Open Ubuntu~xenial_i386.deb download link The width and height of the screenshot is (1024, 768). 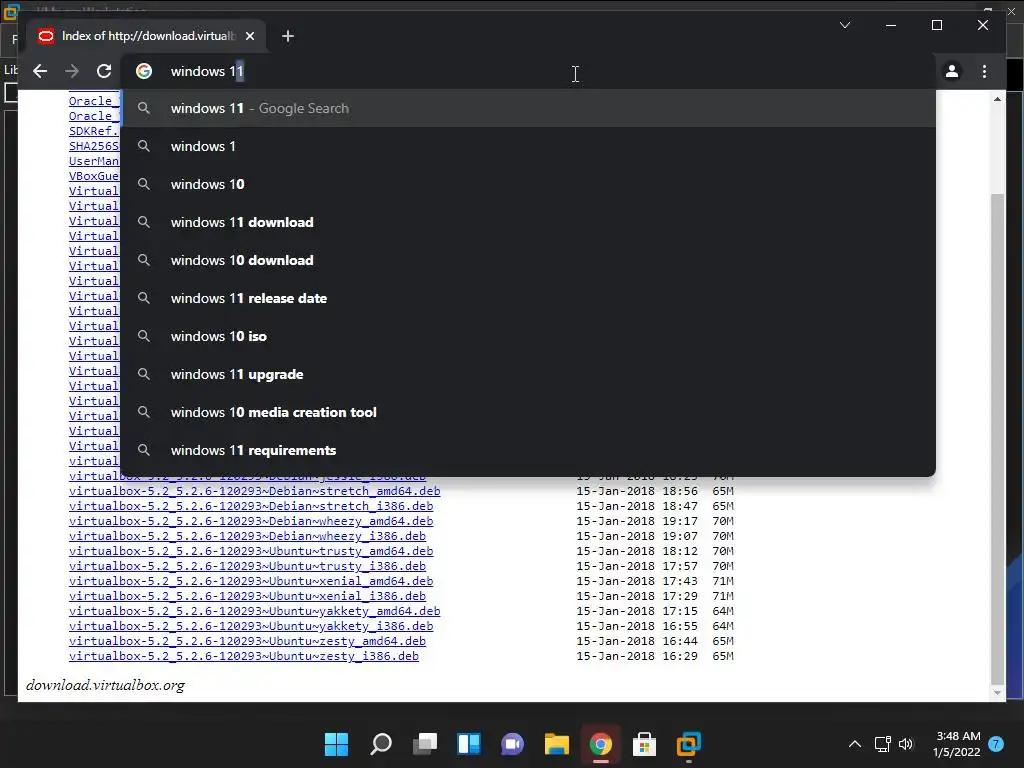[248, 596]
